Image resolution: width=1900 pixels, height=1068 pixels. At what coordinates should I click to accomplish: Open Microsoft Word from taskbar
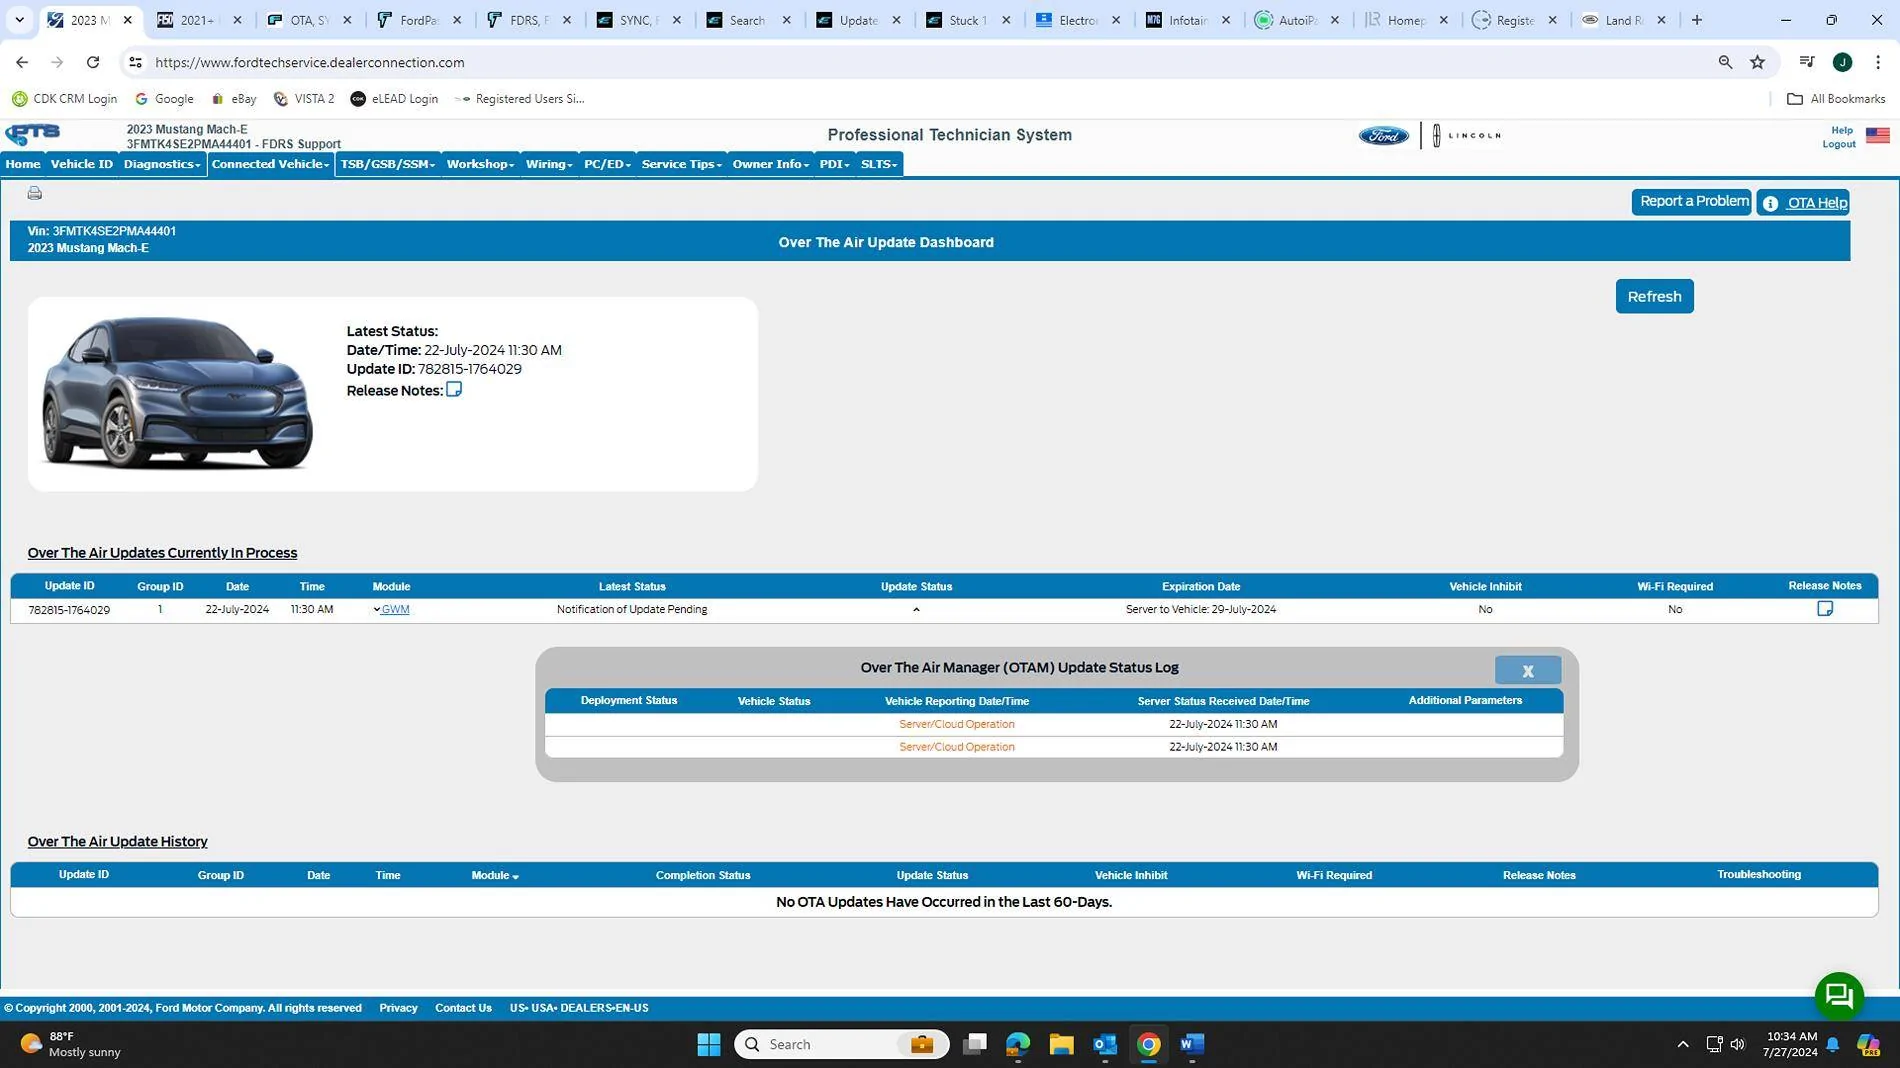point(1192,1044)
